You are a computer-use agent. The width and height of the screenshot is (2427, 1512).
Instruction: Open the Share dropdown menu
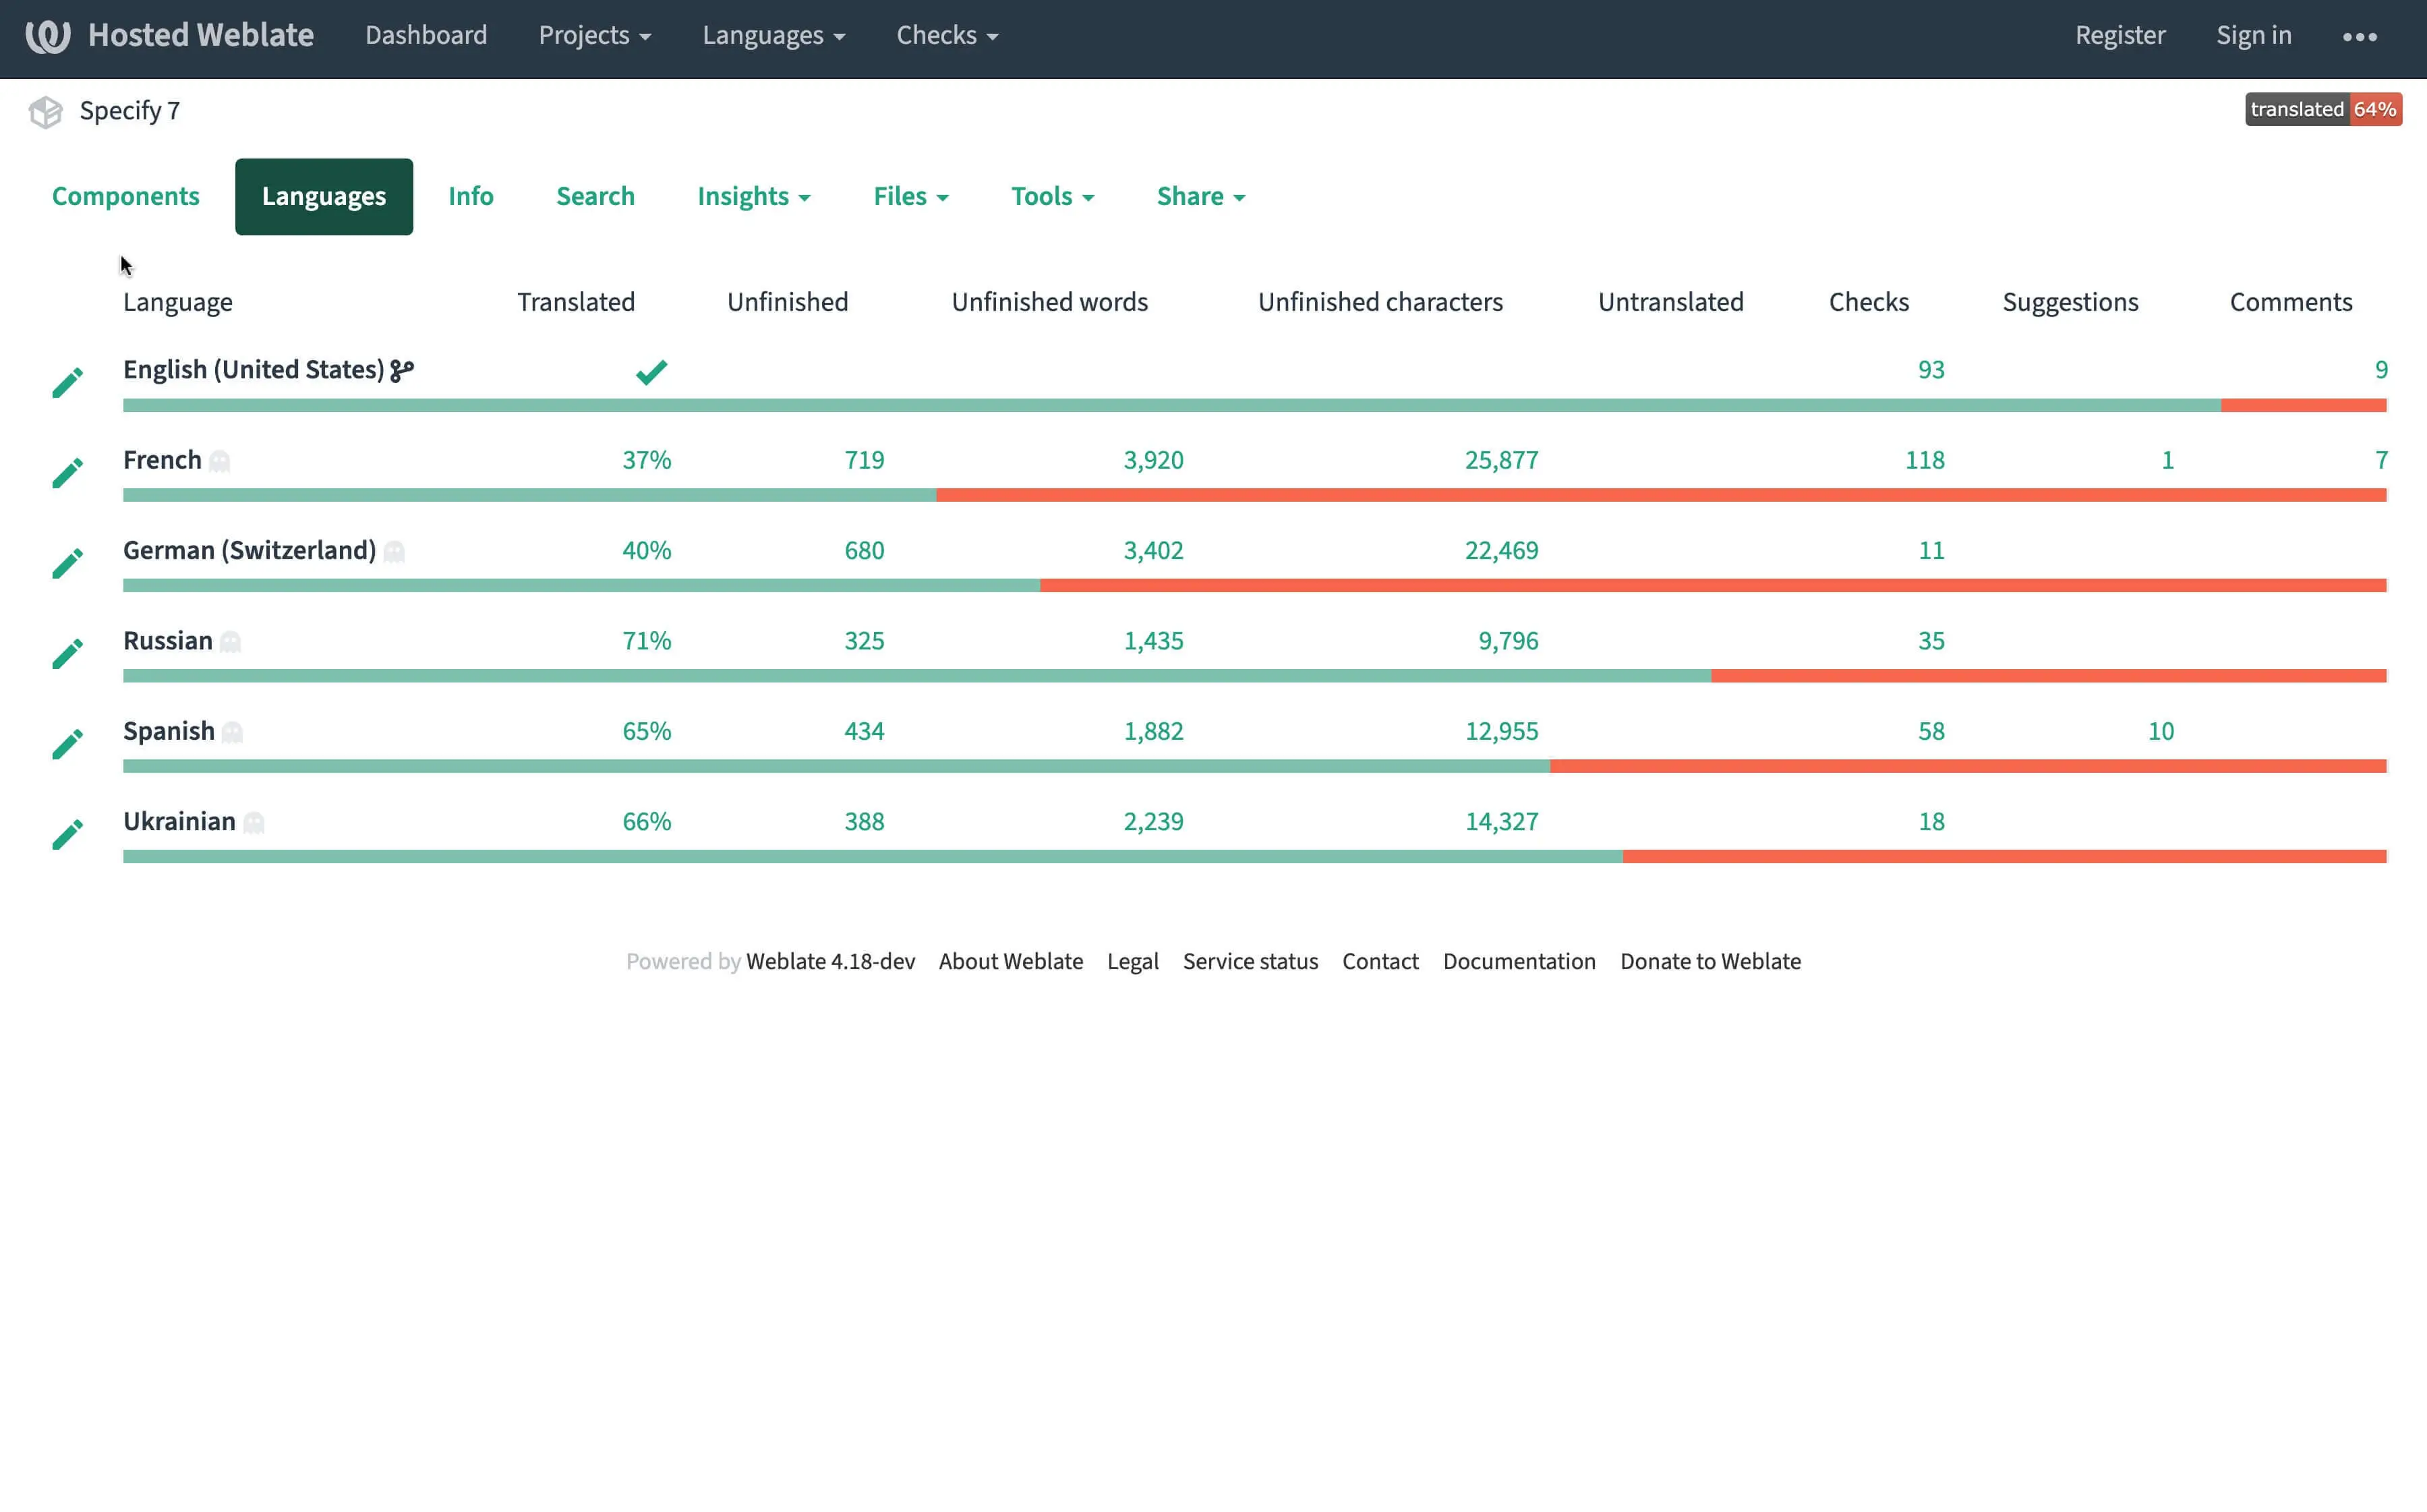pyautogui.click(x=1200, y=197)
